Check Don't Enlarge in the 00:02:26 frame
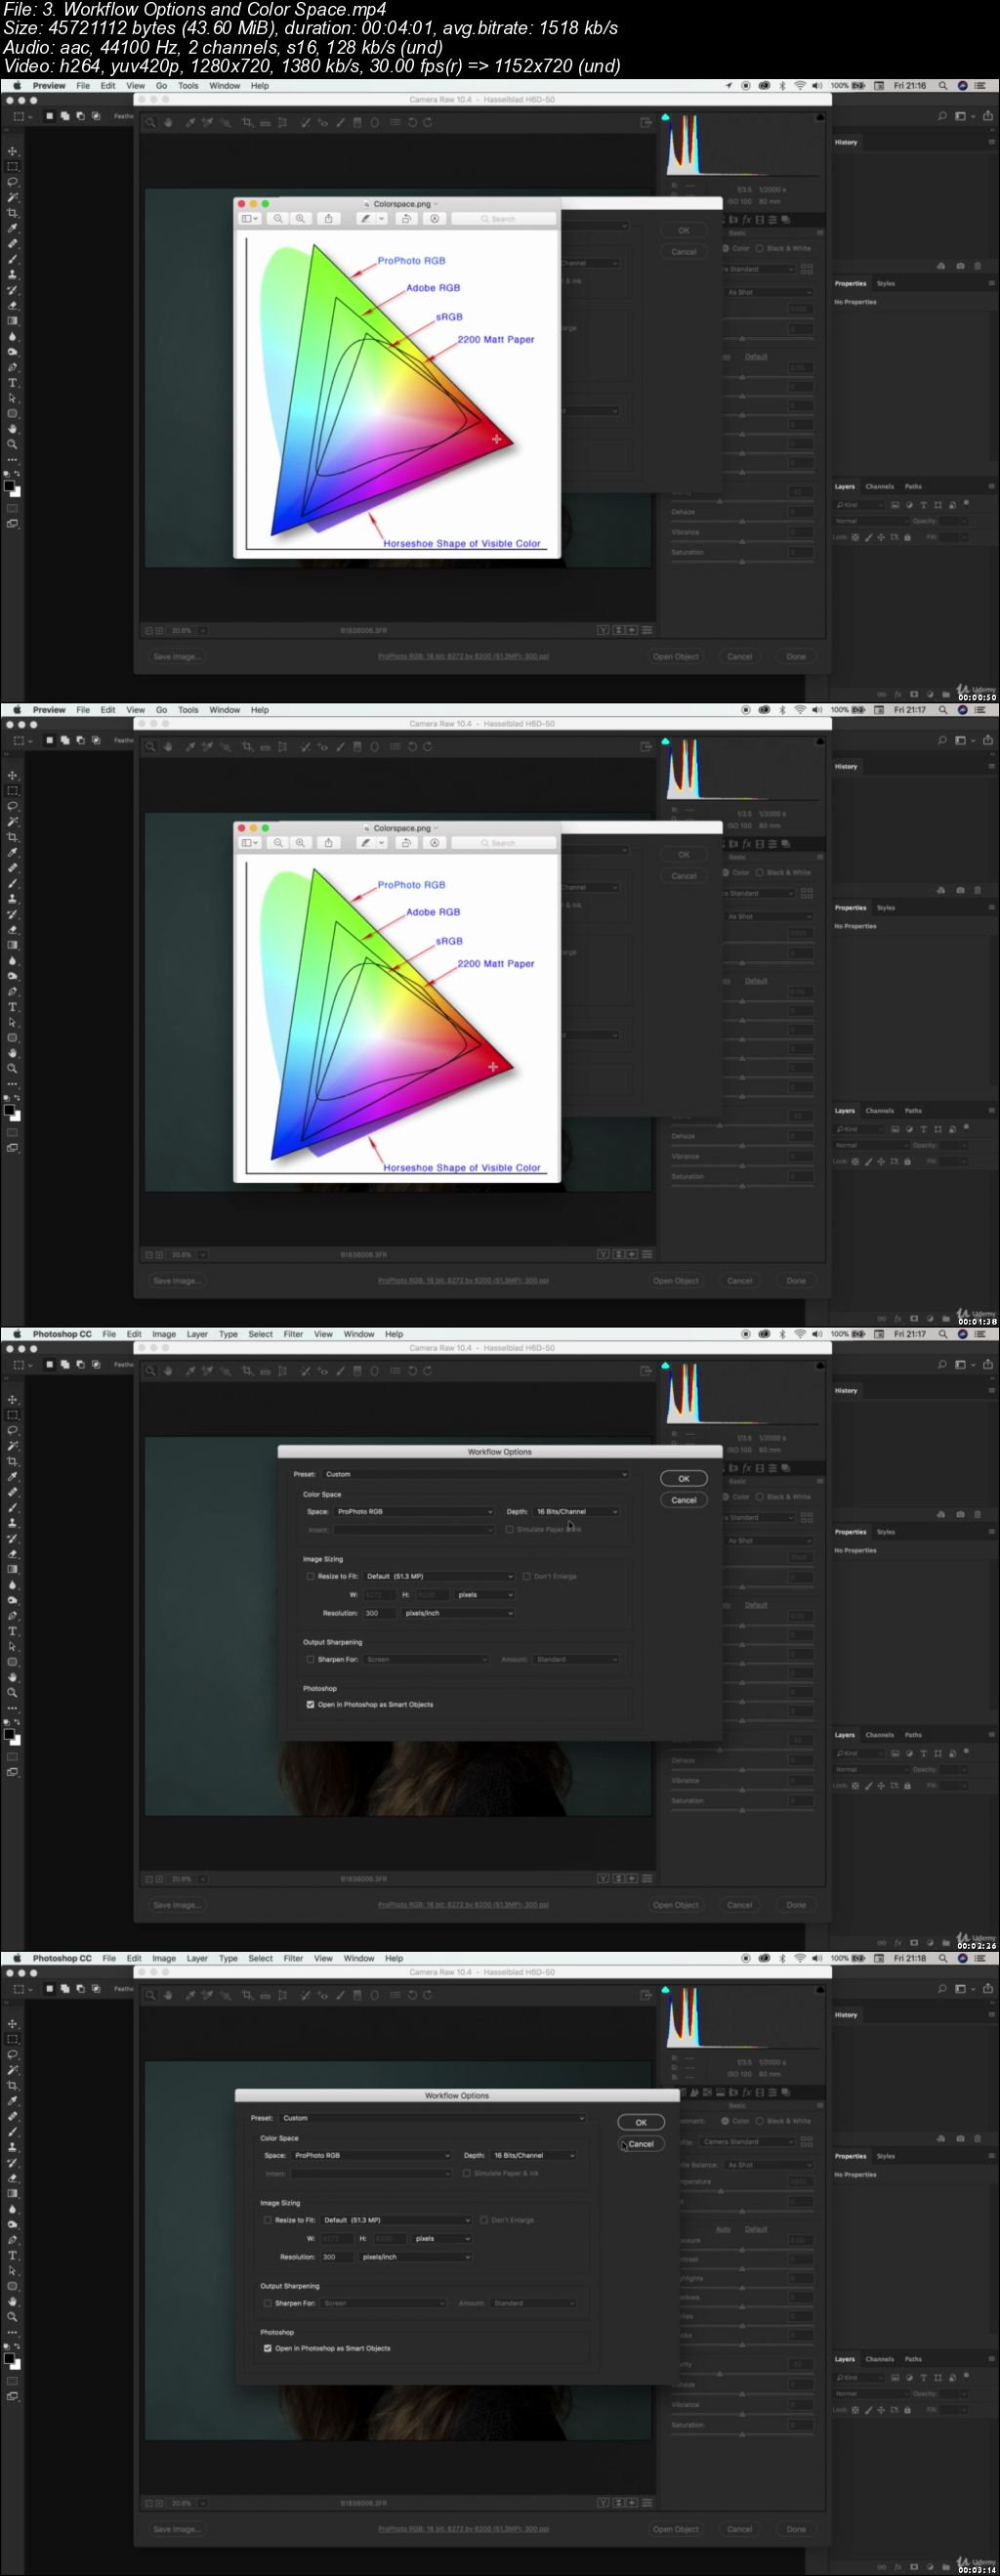1000x2576 pixels. click(x=526, y=1576)
